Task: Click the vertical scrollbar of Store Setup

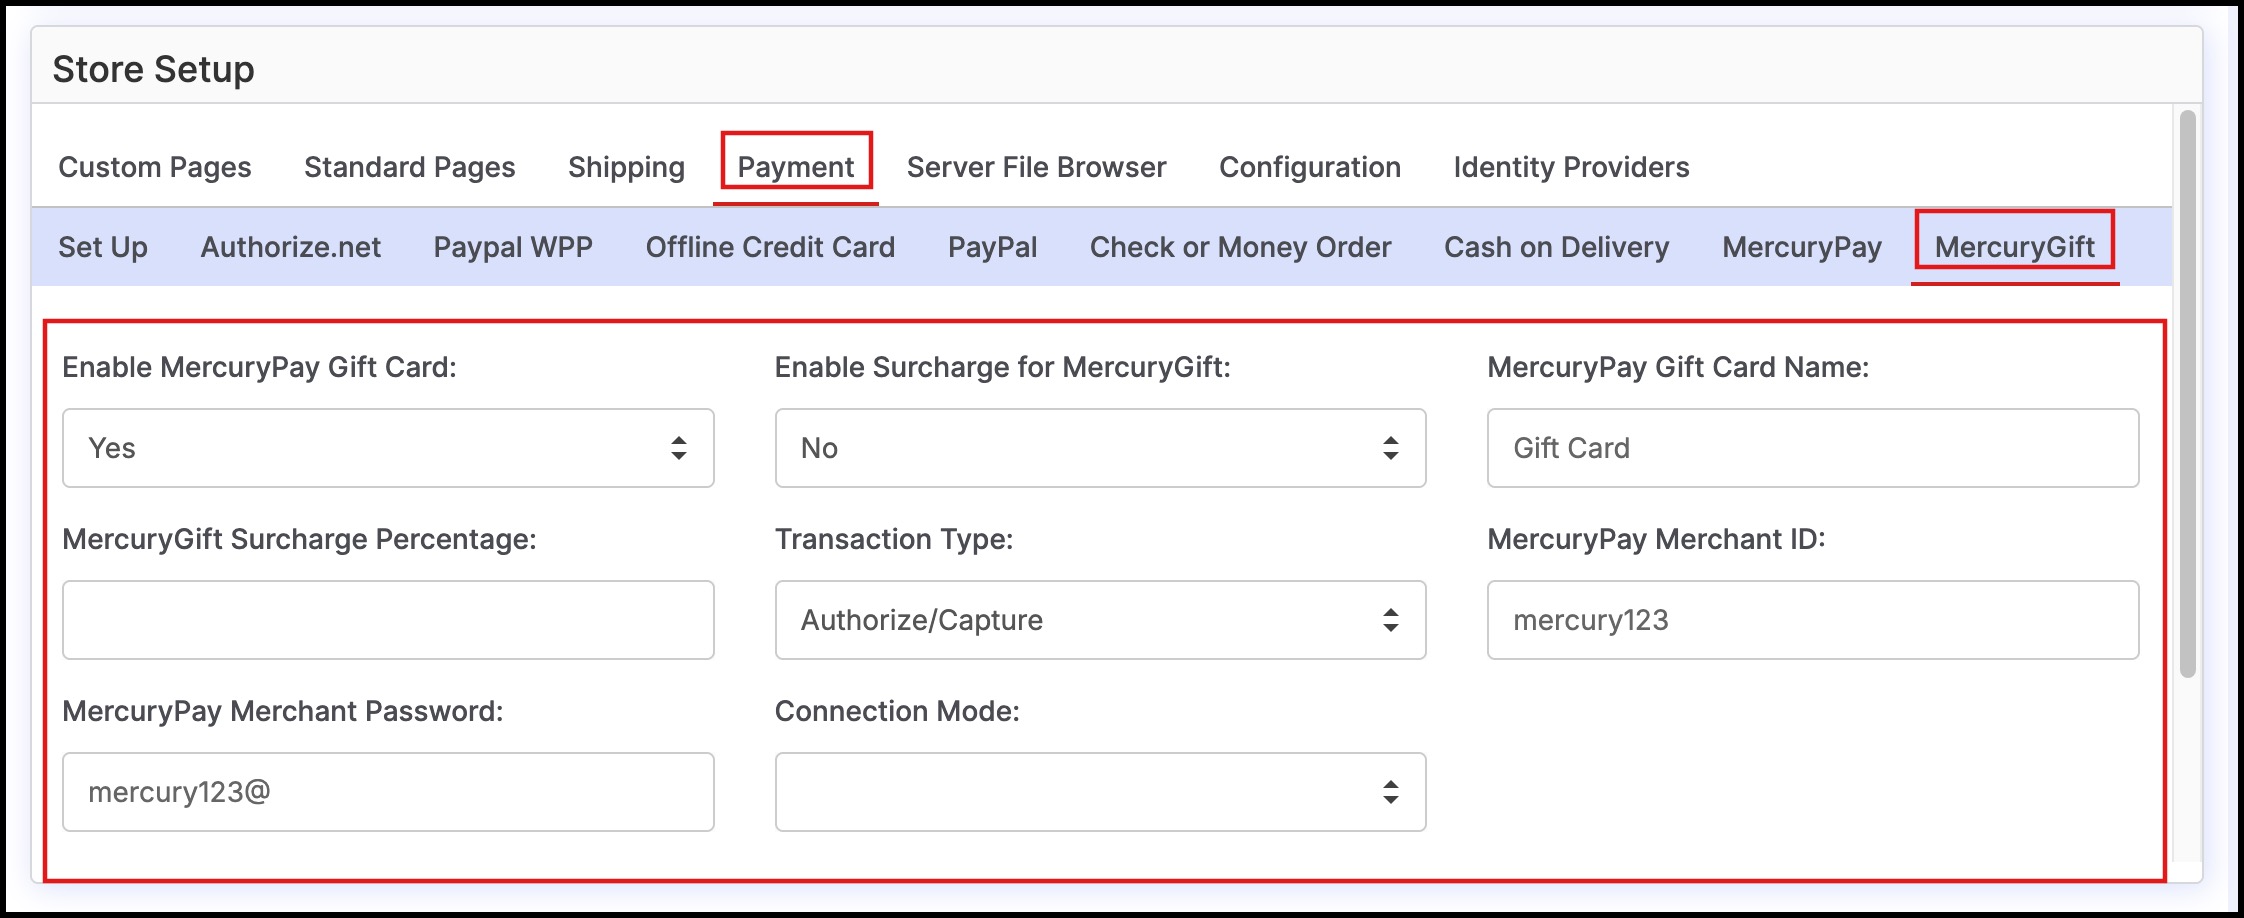Action: [2187, 393]
